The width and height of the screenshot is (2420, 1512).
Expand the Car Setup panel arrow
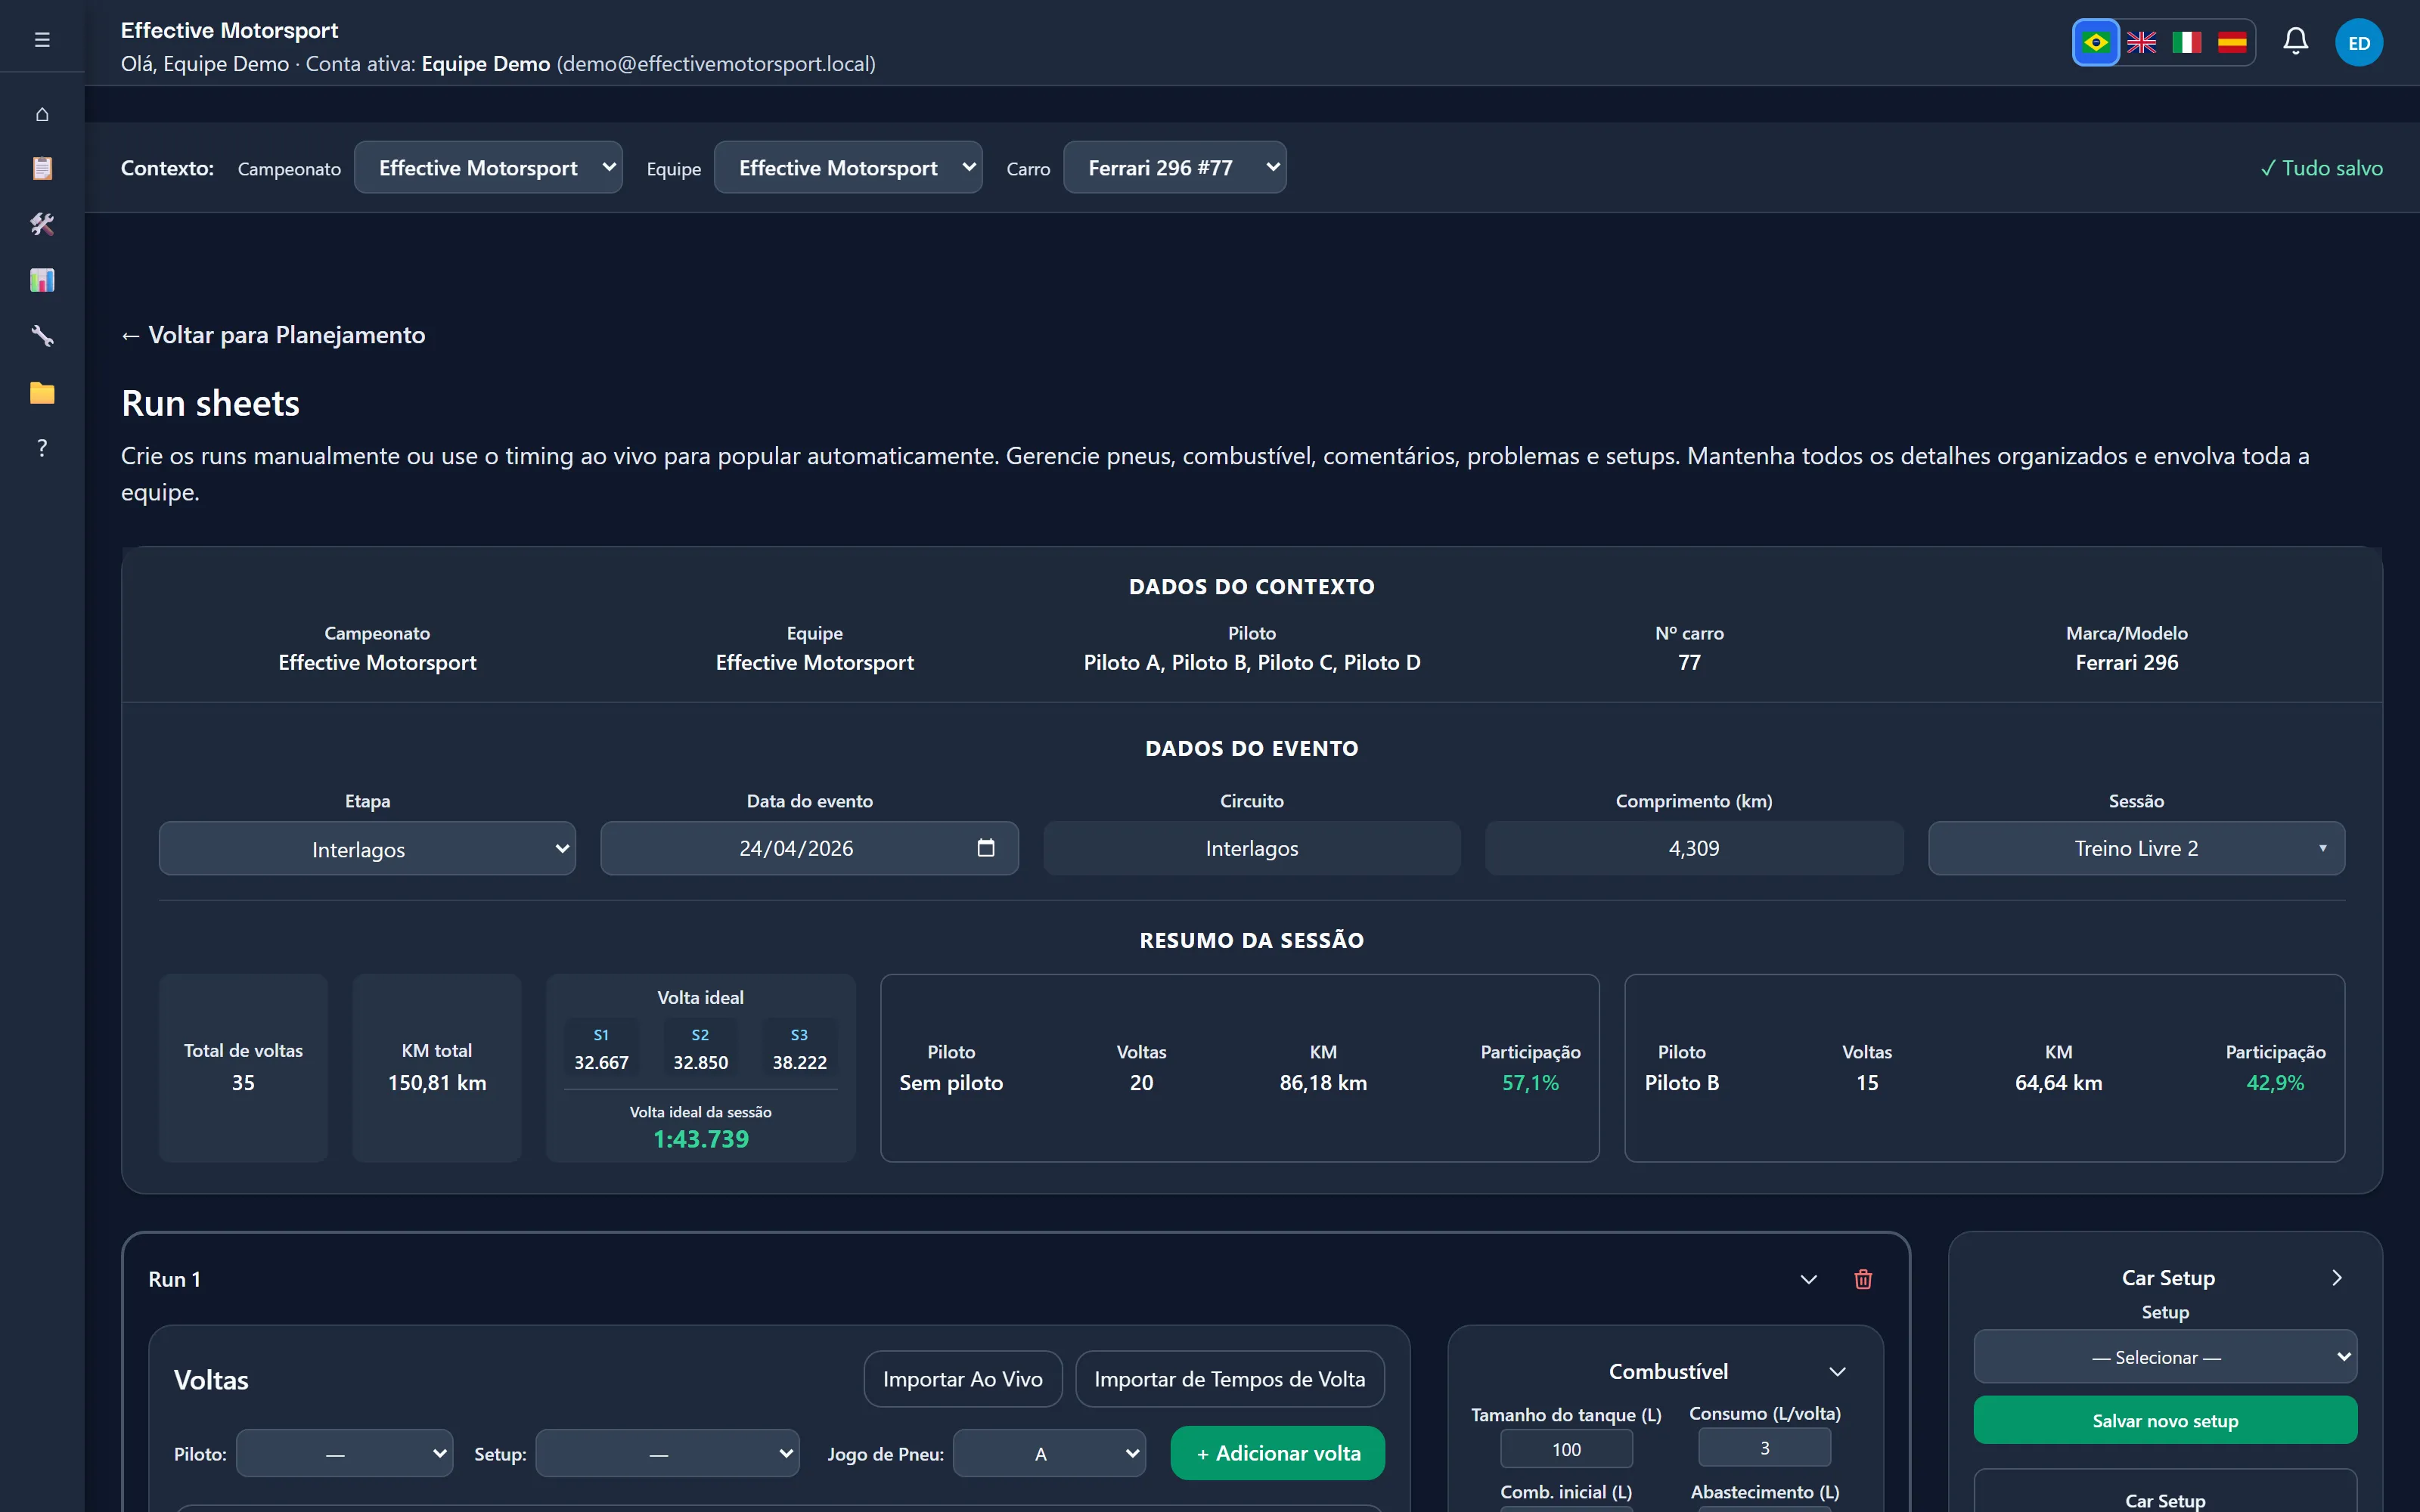pos(2337,1278)
